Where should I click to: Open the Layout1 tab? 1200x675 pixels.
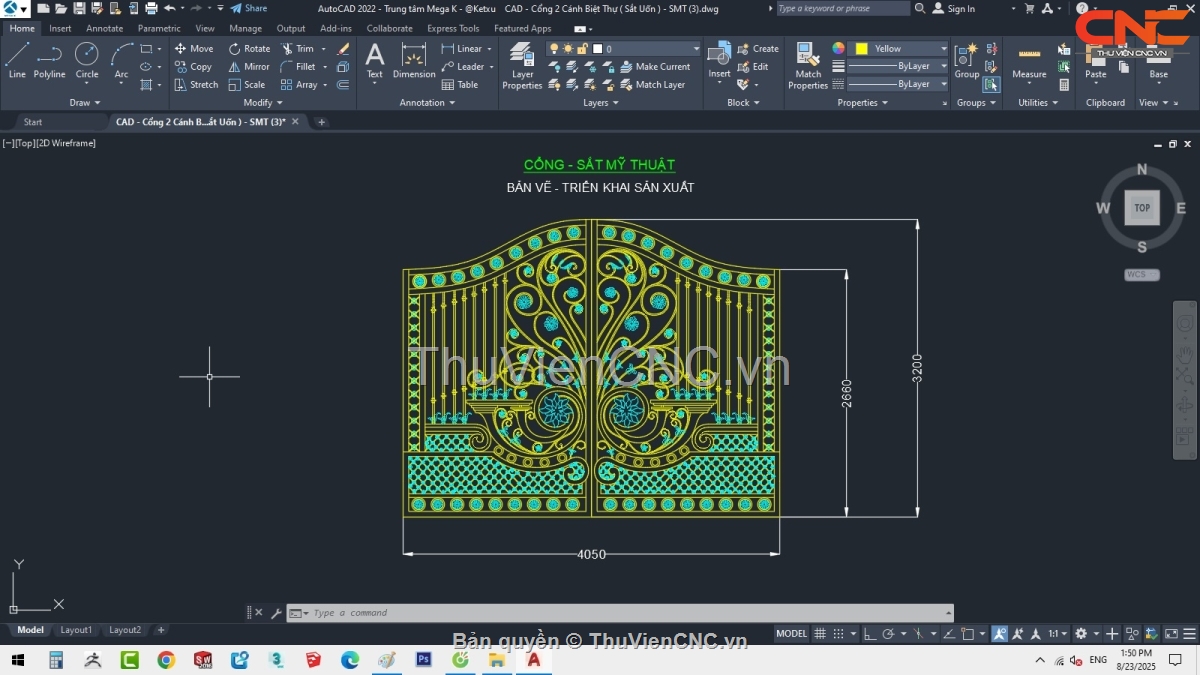coord(76,630)
